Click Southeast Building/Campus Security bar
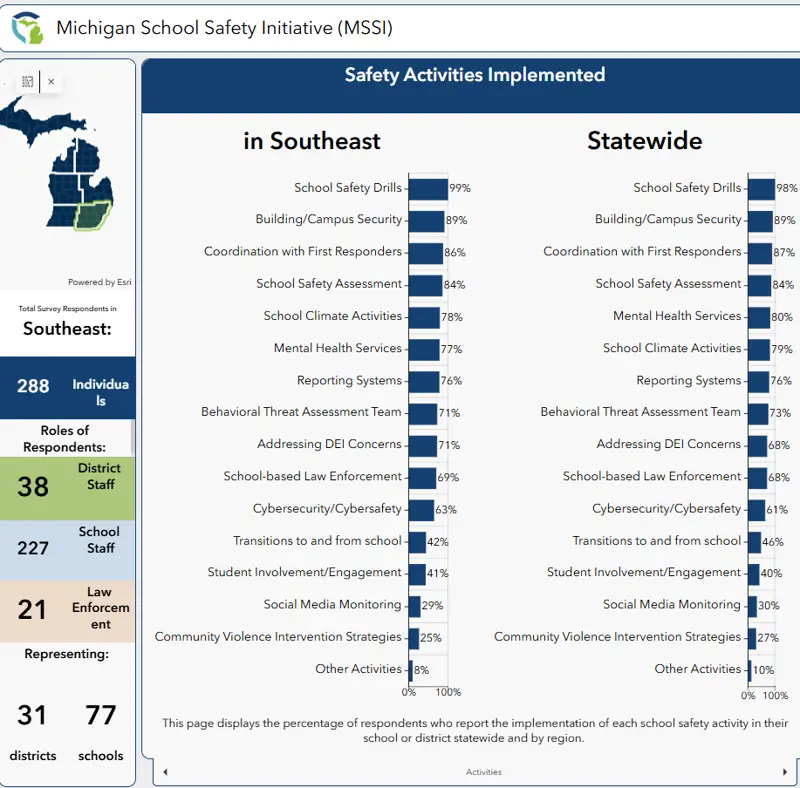 tap(426, 220)
